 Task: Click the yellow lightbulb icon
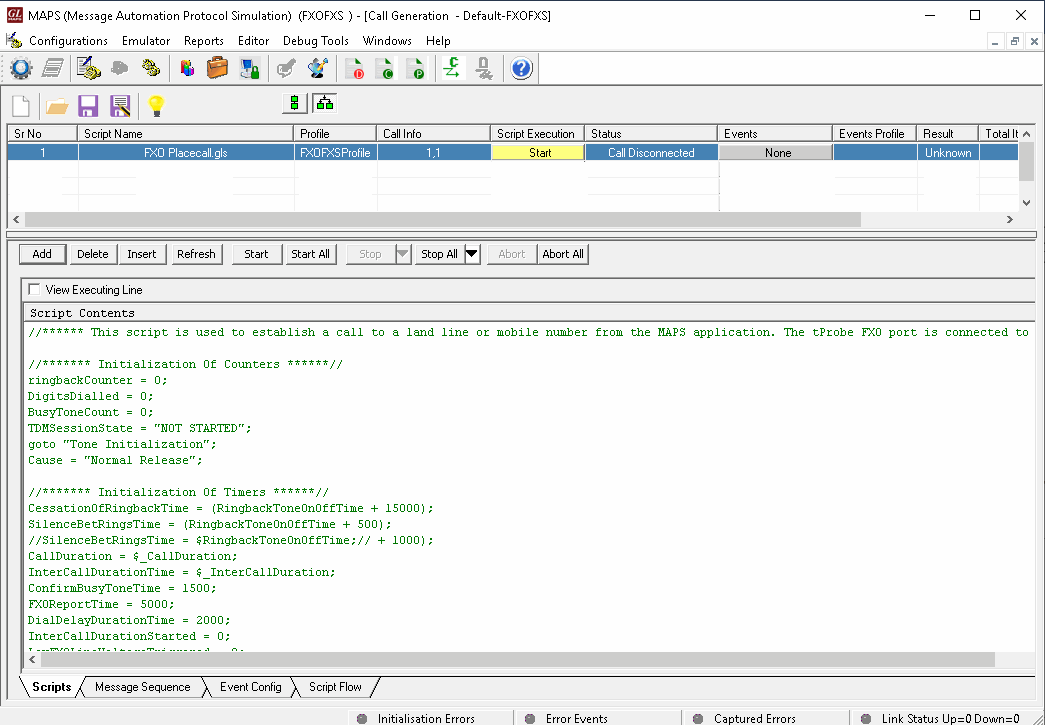click(155, 105)
